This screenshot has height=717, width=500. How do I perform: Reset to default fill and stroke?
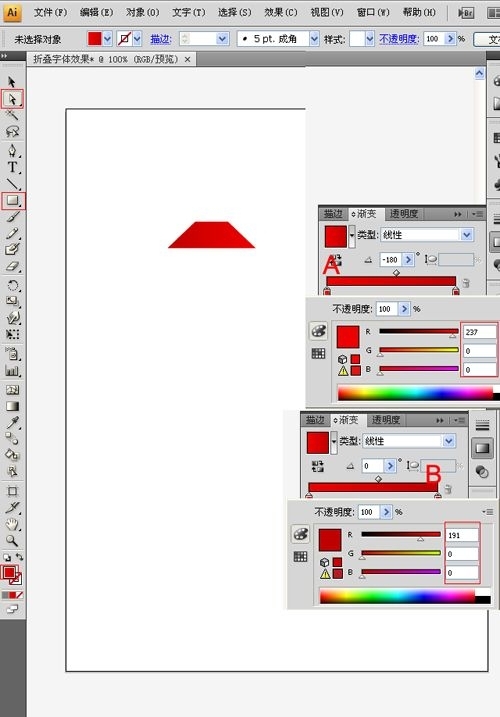(7, 557)
